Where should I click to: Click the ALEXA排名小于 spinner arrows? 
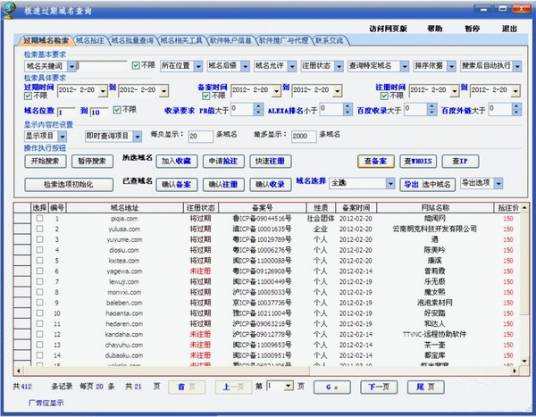pyautogui.click(x=348, y=110)
